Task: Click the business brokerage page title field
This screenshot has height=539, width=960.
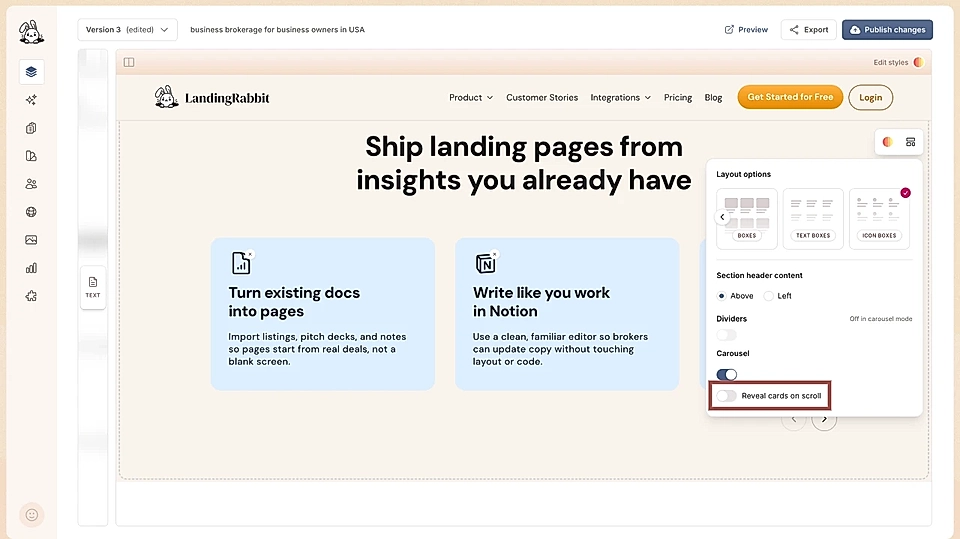Action: [277, 29]
